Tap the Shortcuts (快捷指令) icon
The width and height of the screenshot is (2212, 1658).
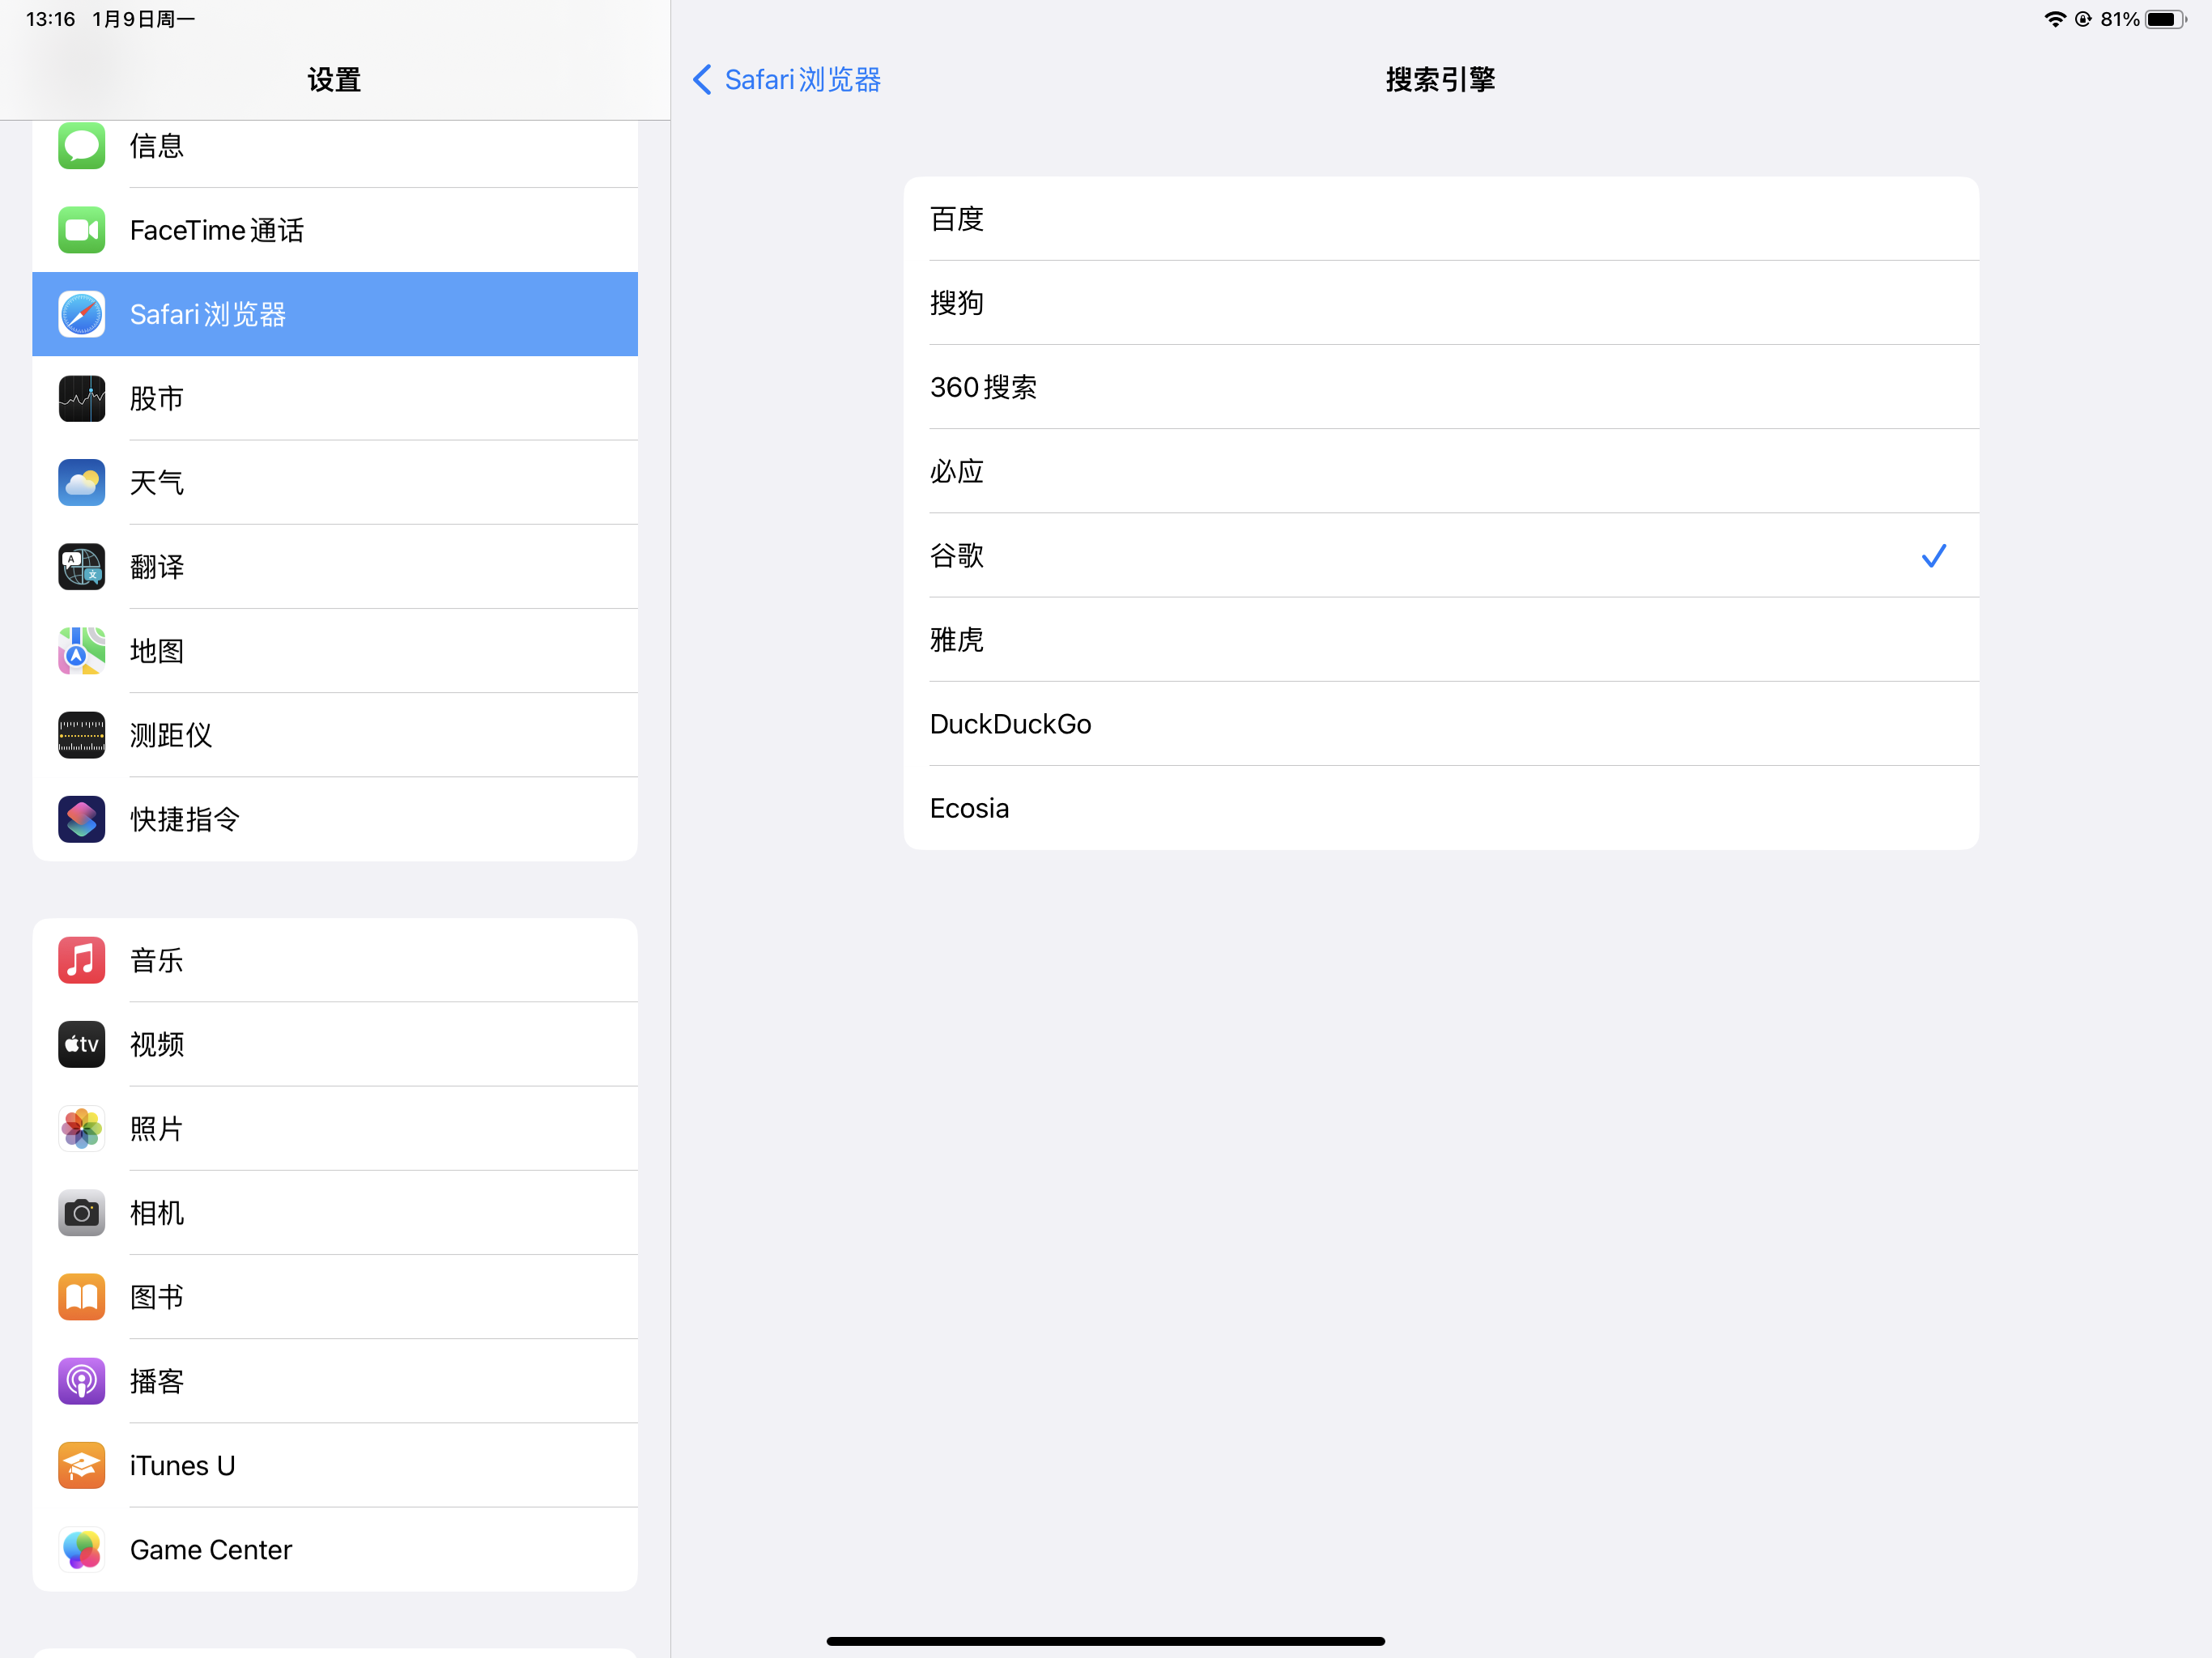pyautogui.click(x=81, y=819)
